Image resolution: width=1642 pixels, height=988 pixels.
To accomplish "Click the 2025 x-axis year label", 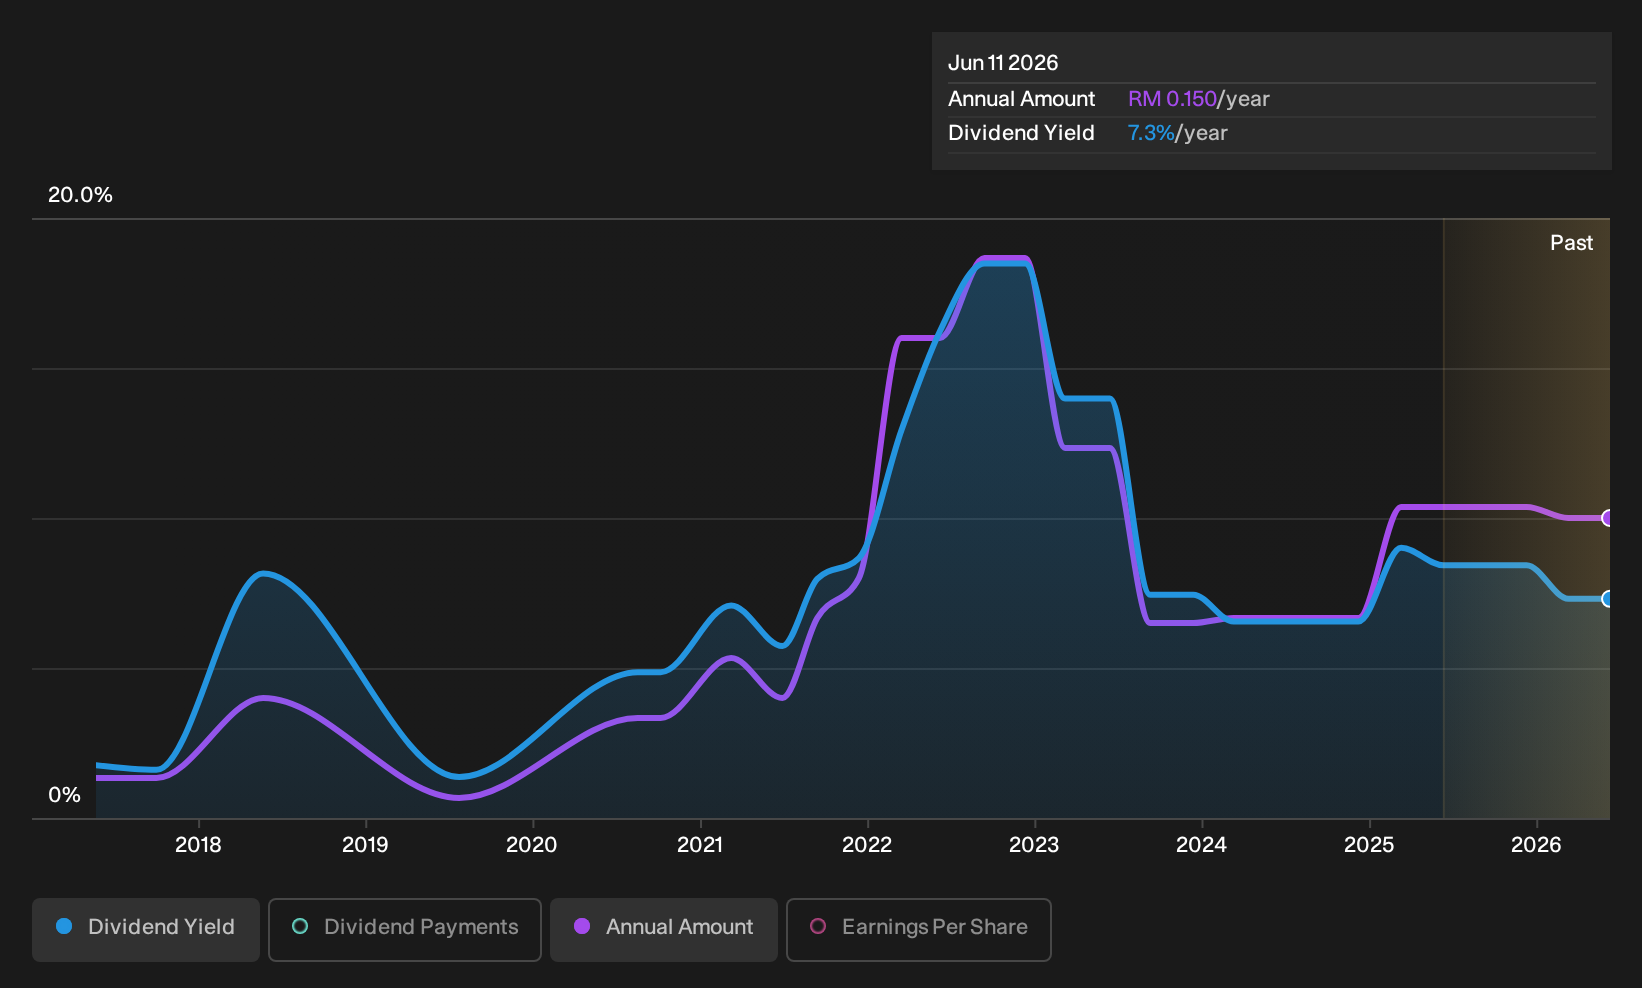I will (1369, 845).
